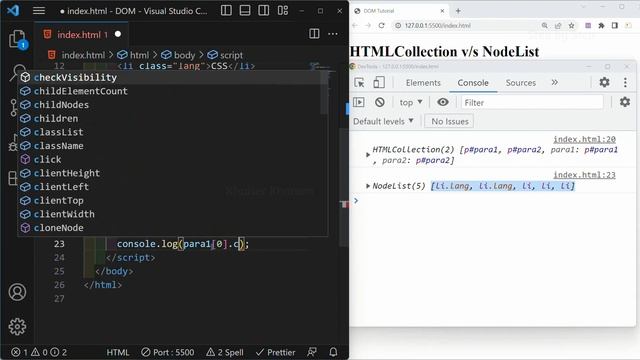Open 2 Spell status bar item
The height and width of the screenshot is (360, 640).
pyautogui.click(x=224, y=352)
